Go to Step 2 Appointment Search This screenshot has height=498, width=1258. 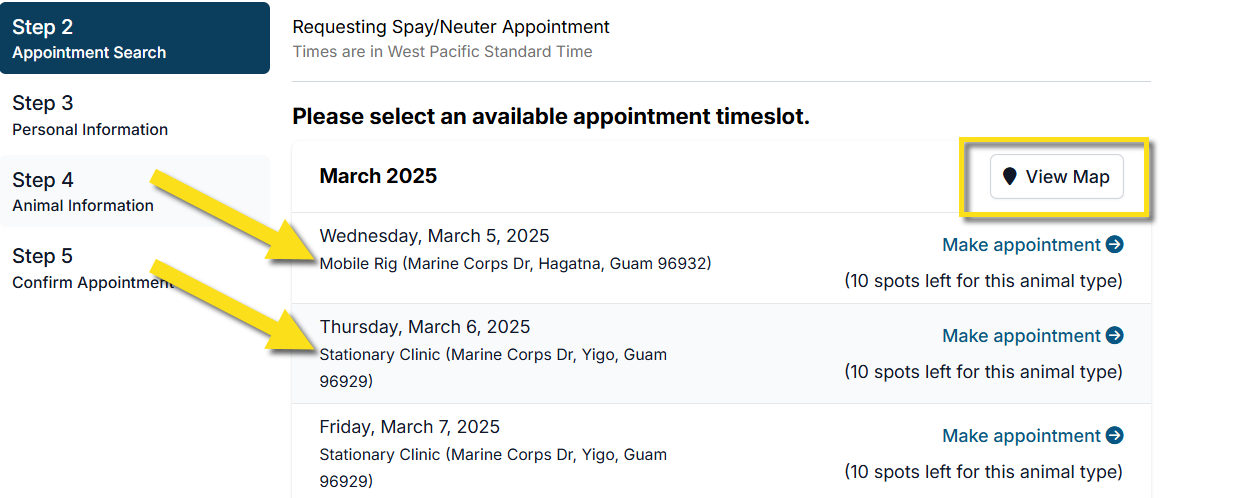click(134, 38)
